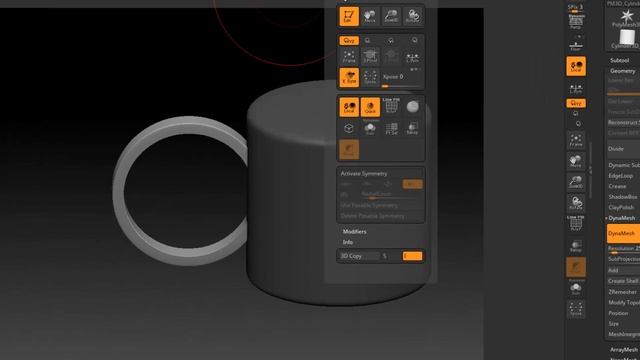
Task: Click the Frame icon on the right shelf
Action: coord(576,140)
